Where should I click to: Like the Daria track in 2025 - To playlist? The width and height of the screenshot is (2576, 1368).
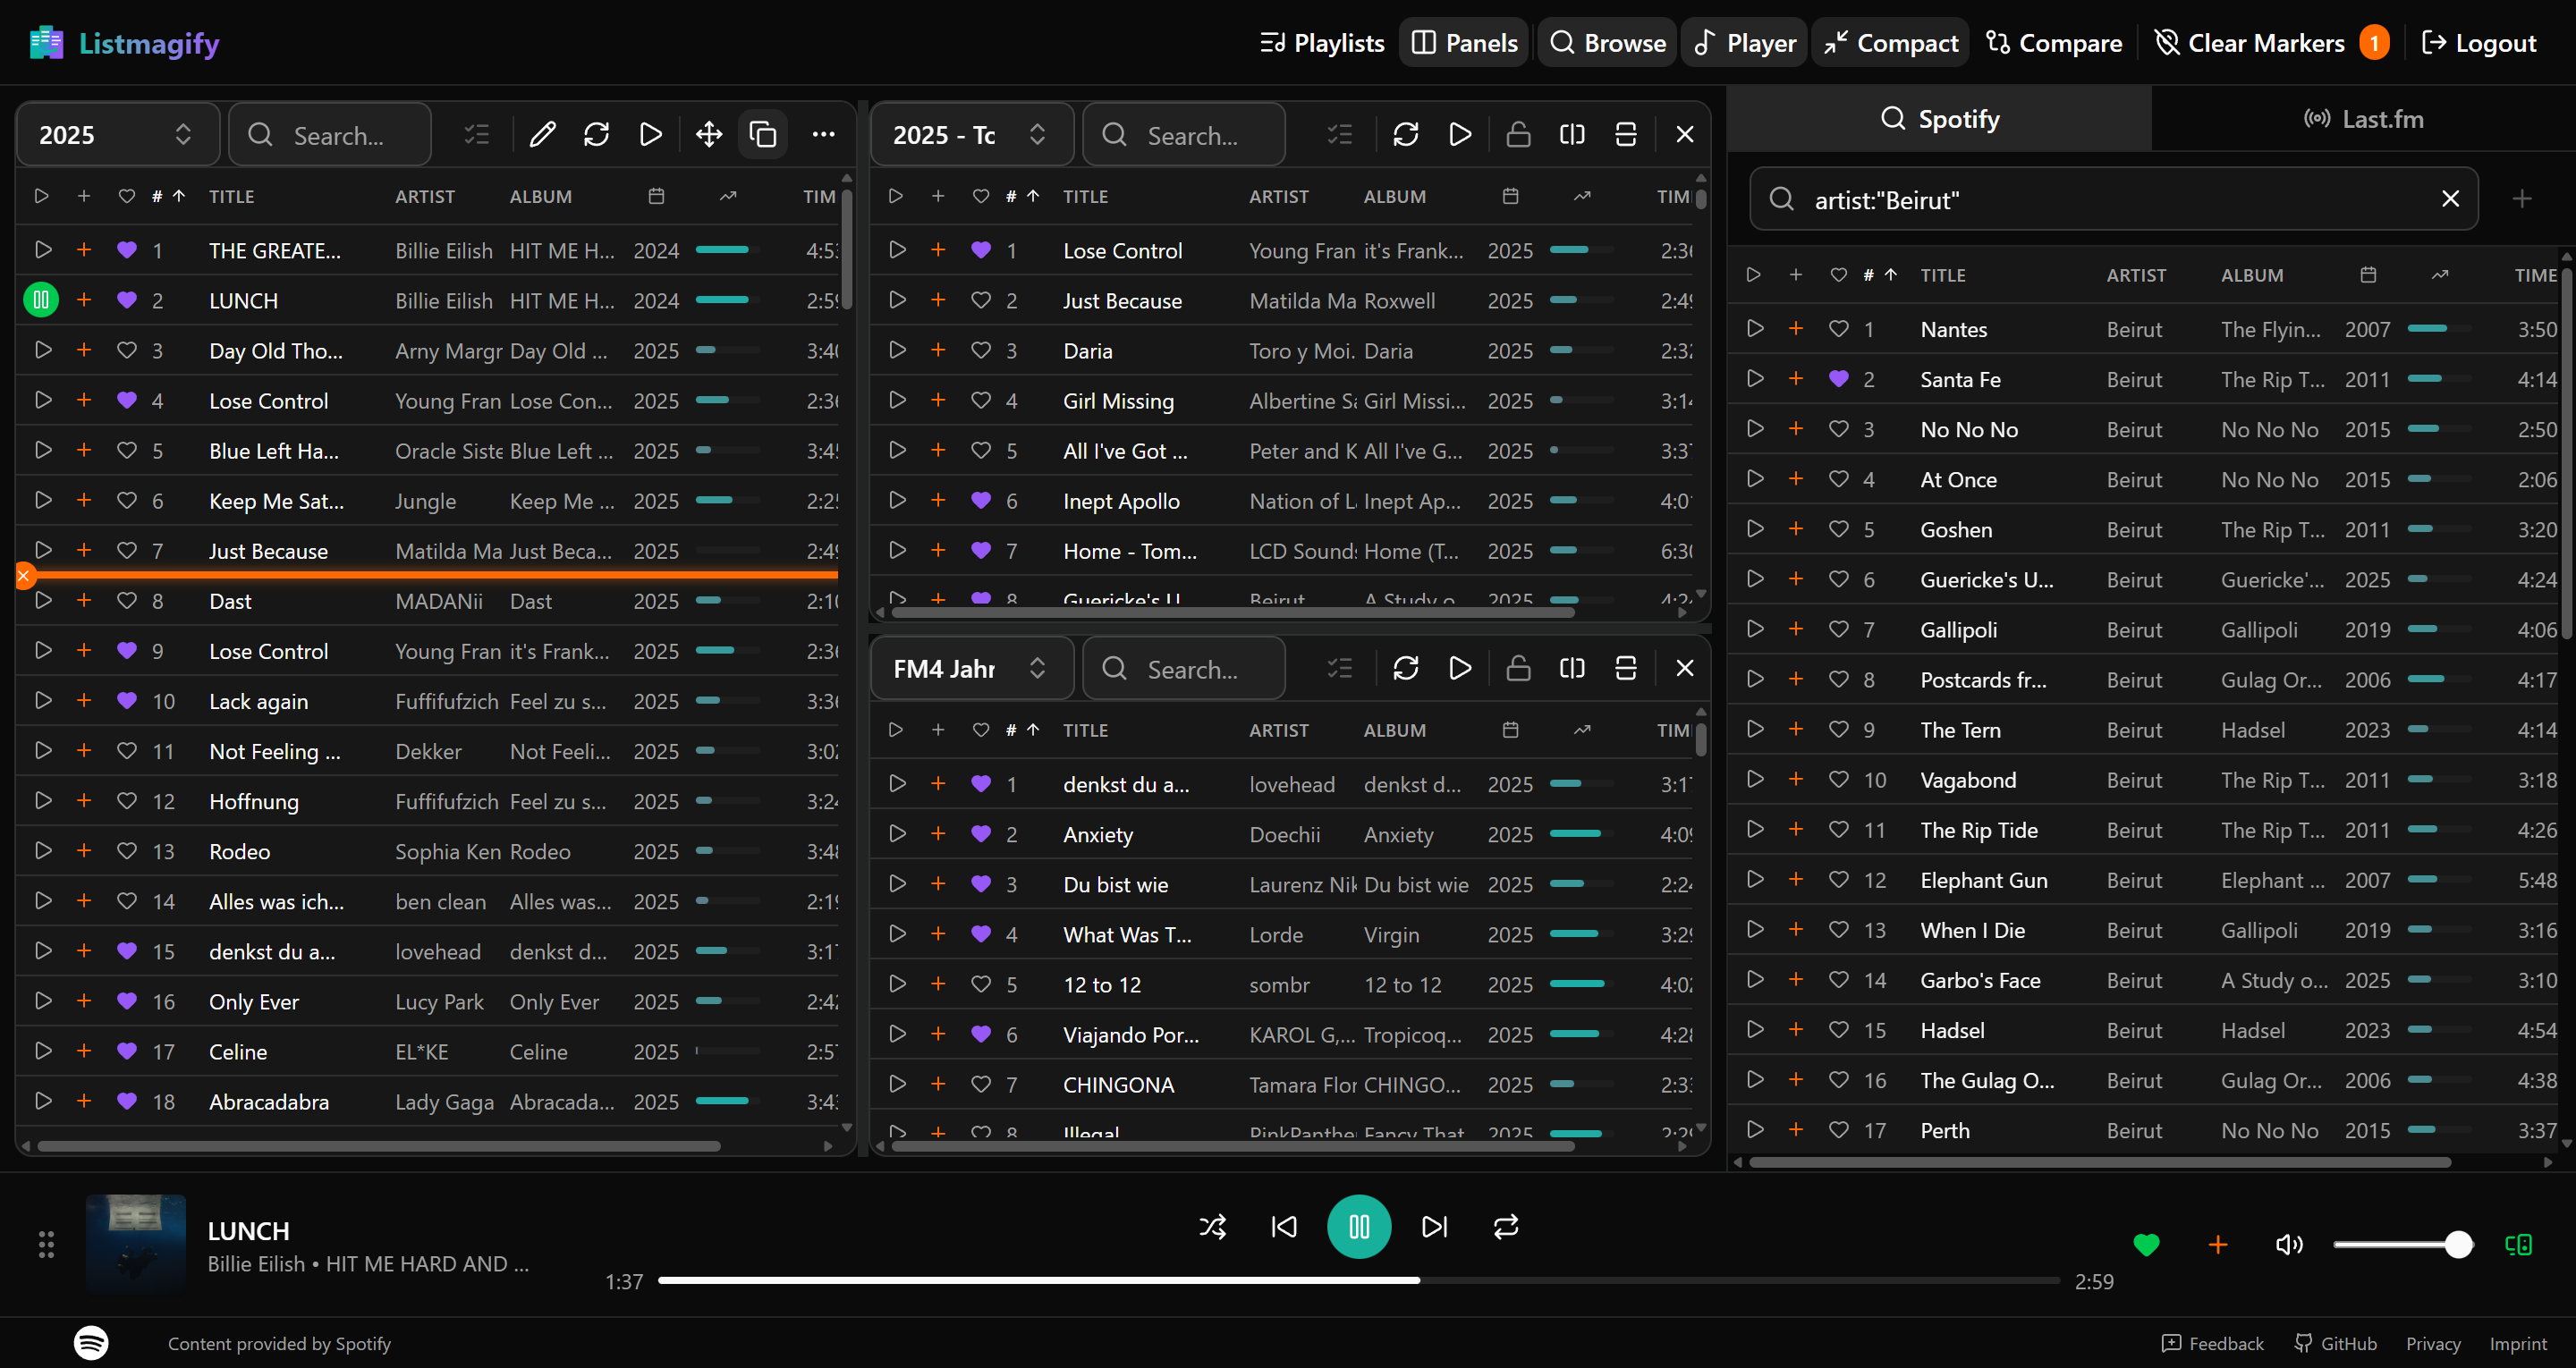click(979, 350)
